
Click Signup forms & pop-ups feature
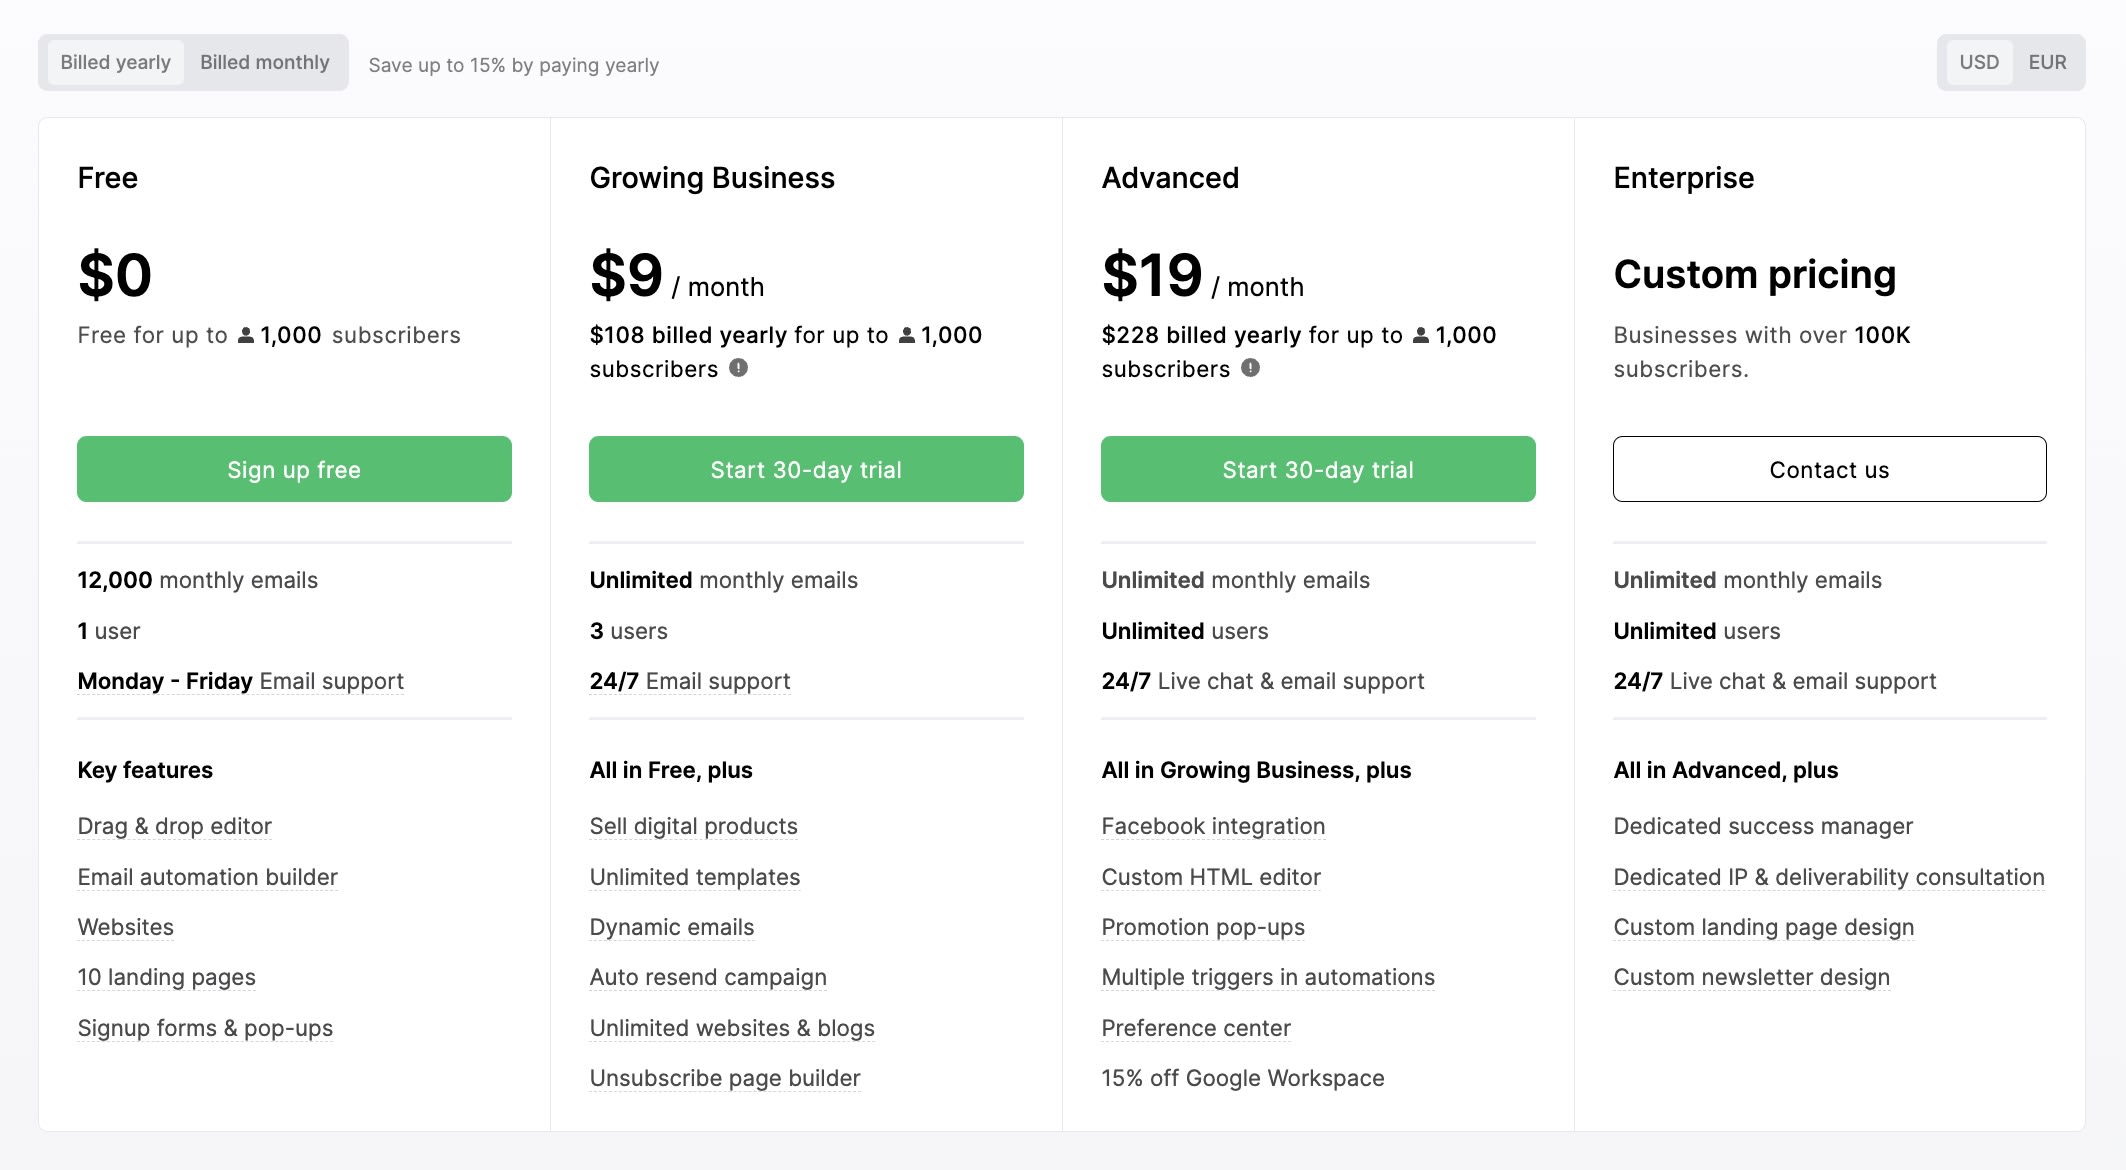(x=205, y=1028)
